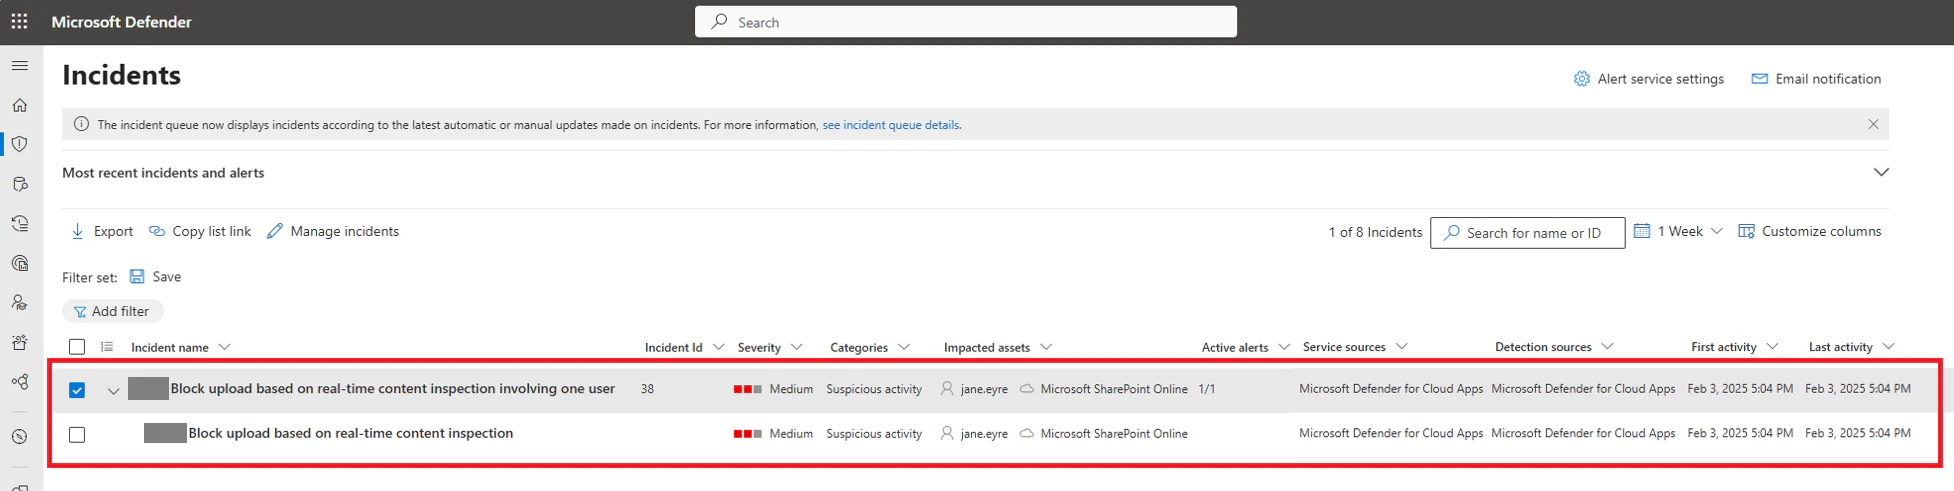The image size is (1954, 491).
Task: Click Add filter button
Action: 112,311
